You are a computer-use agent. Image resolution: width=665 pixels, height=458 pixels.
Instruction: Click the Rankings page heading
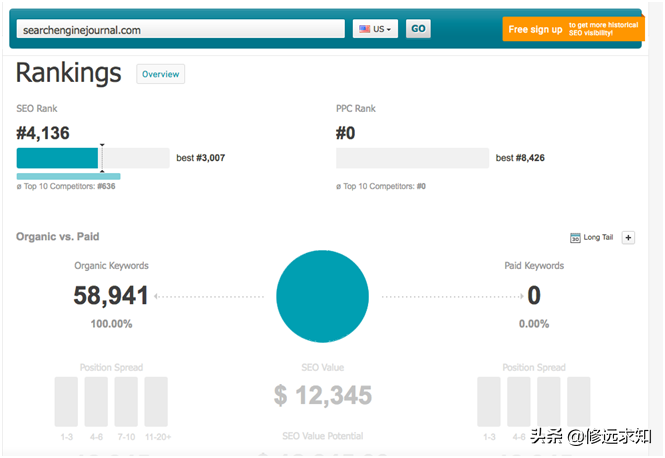coord(69,73)
